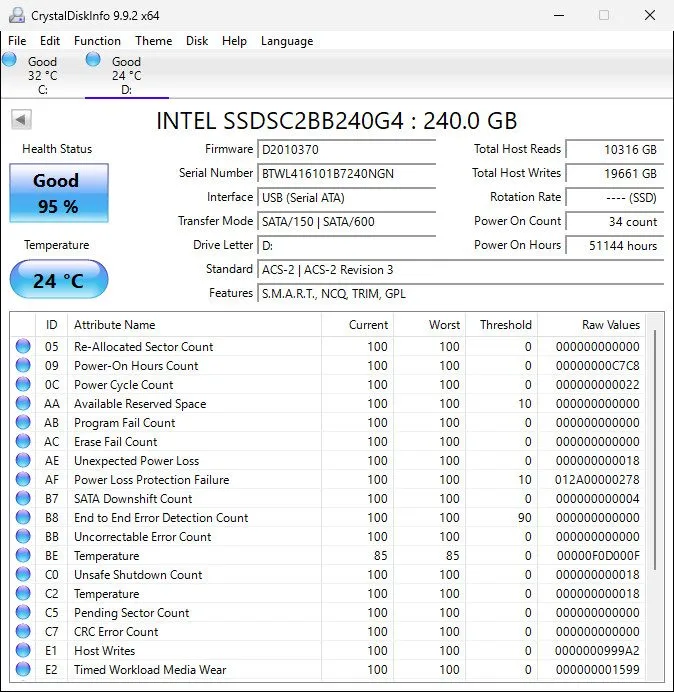Click the ID column header
674x692 pixels.
[x=52, y=325]
